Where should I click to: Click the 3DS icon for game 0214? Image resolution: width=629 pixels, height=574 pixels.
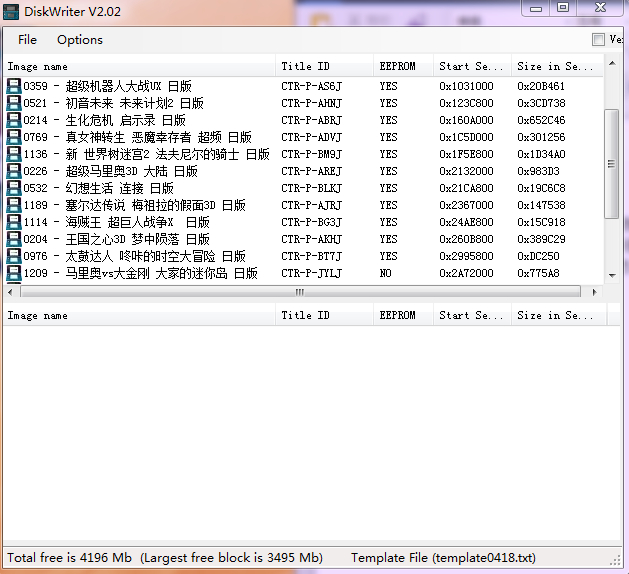pos(14,120)
